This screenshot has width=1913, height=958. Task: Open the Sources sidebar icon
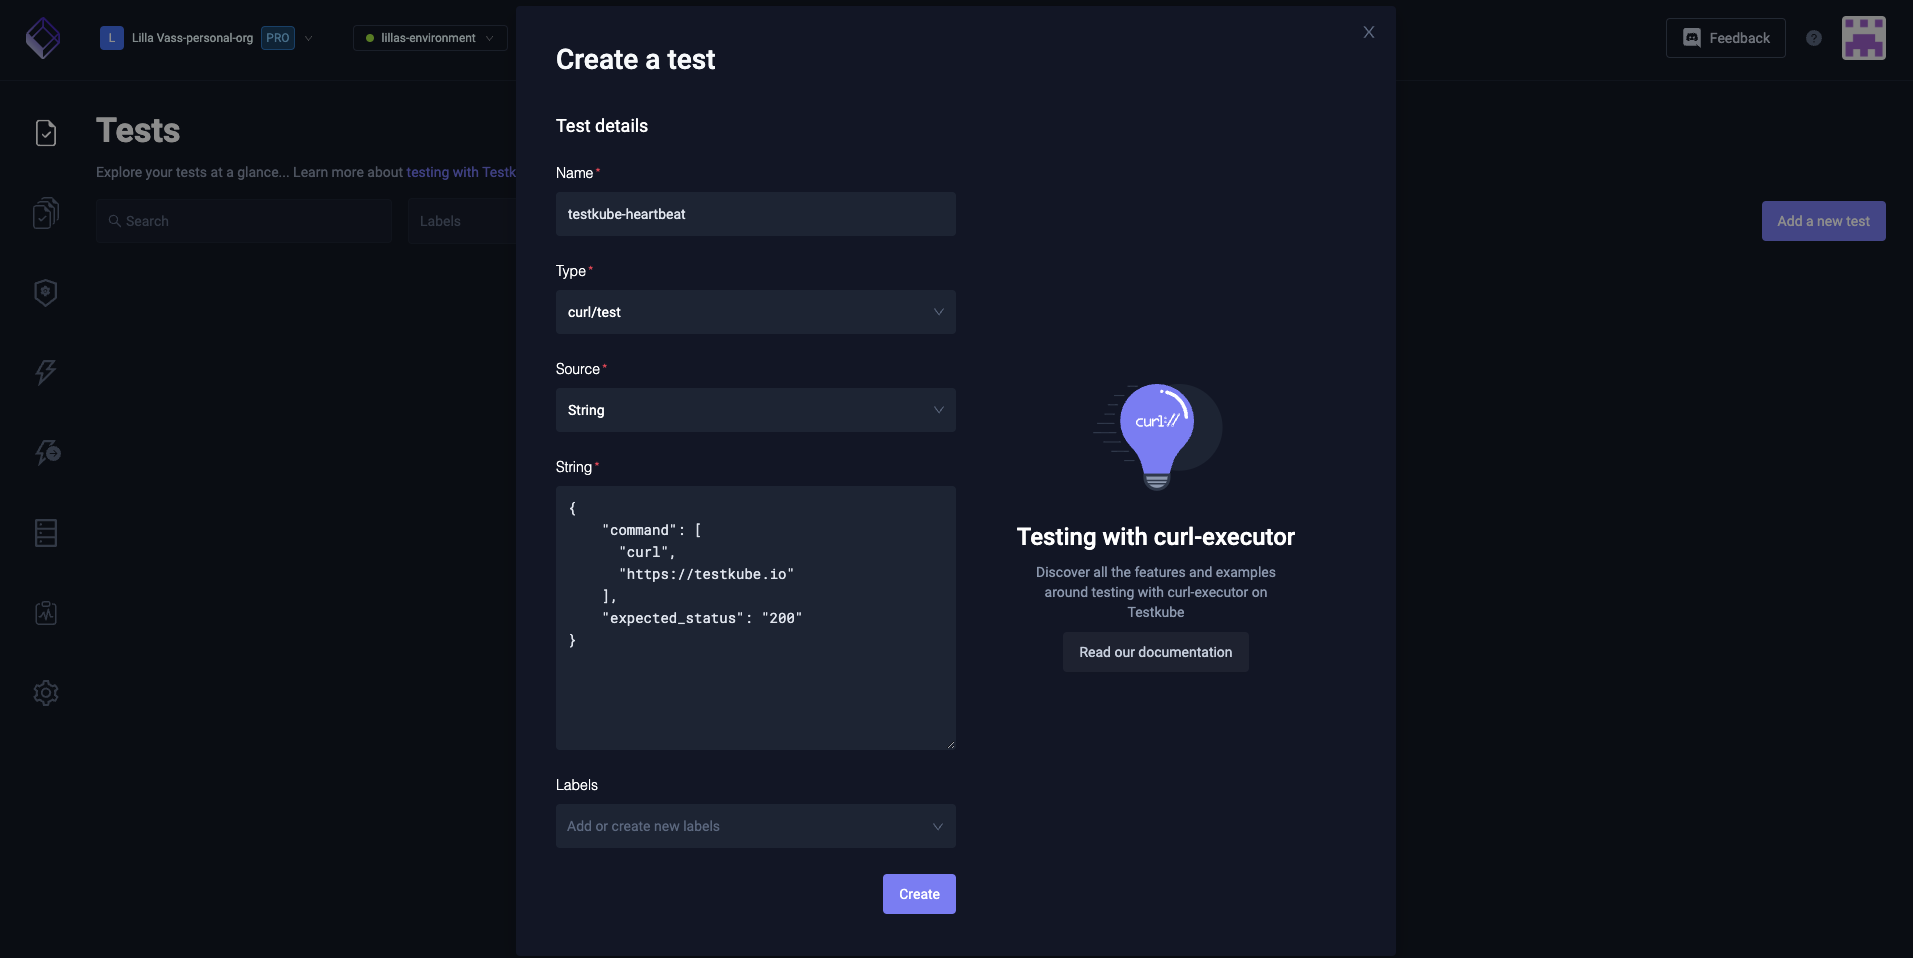point(45,533)
